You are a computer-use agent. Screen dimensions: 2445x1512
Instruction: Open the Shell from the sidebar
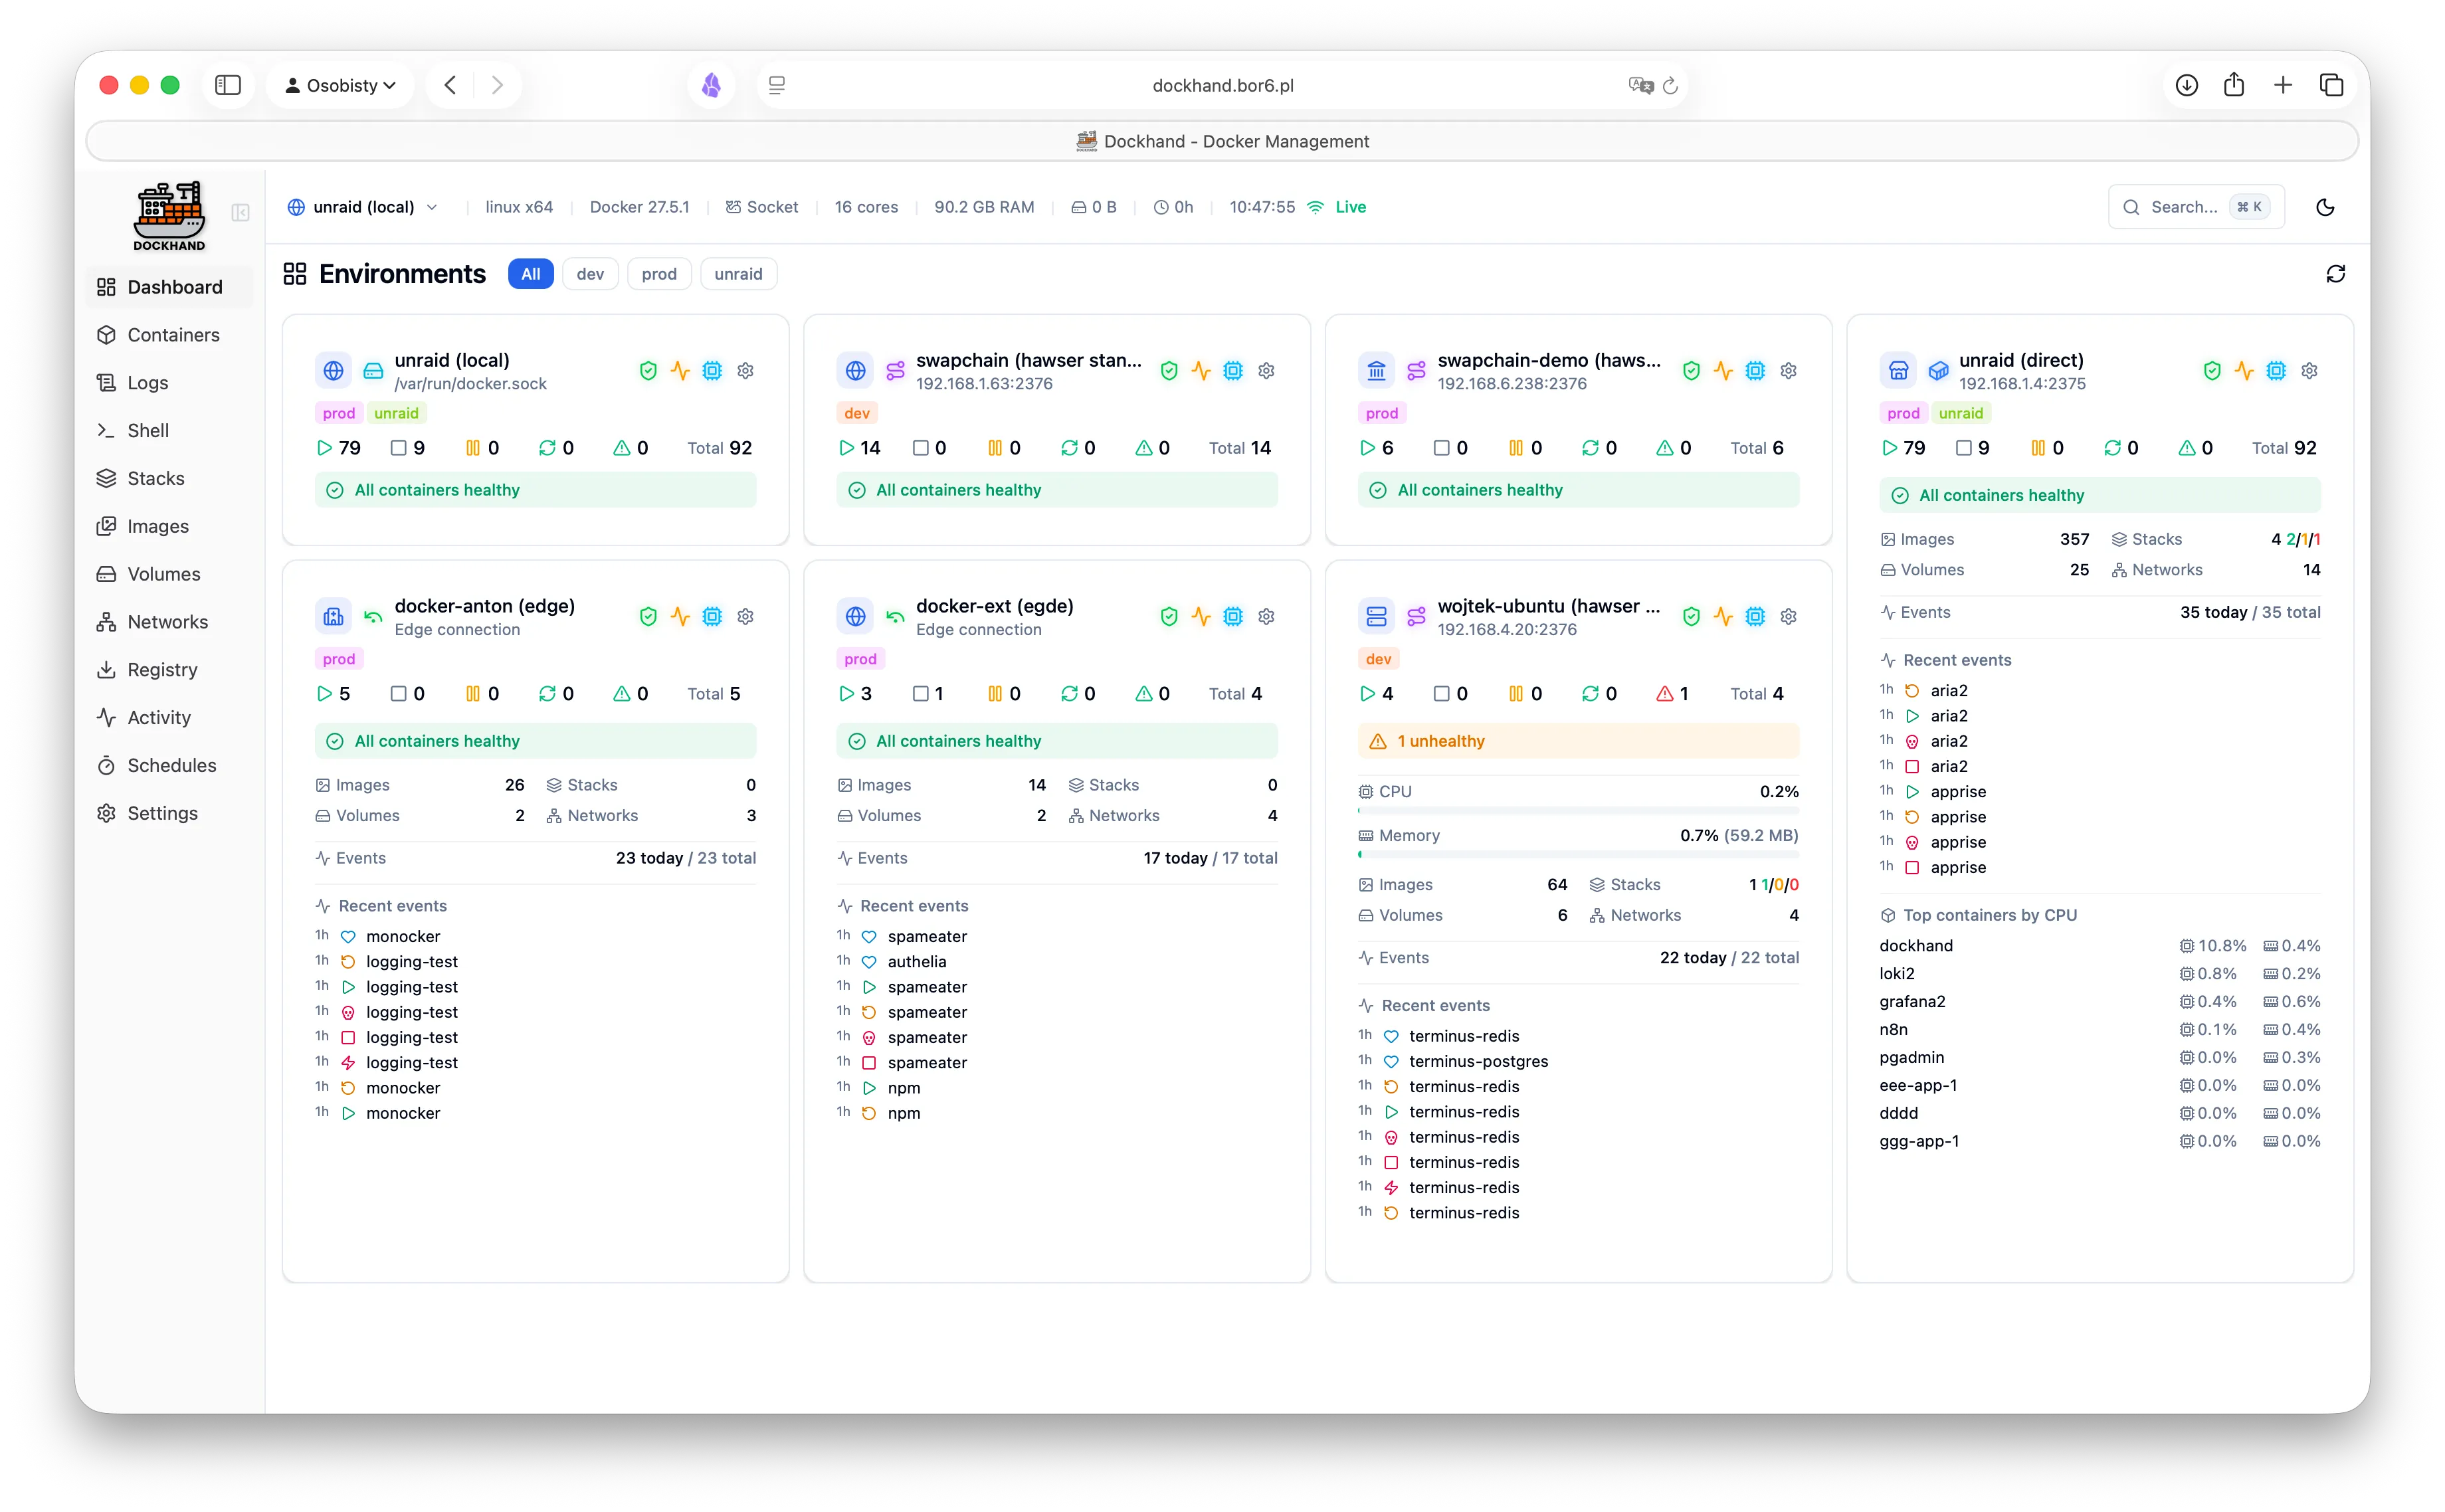pyautogui.click(x=148, y=430)
